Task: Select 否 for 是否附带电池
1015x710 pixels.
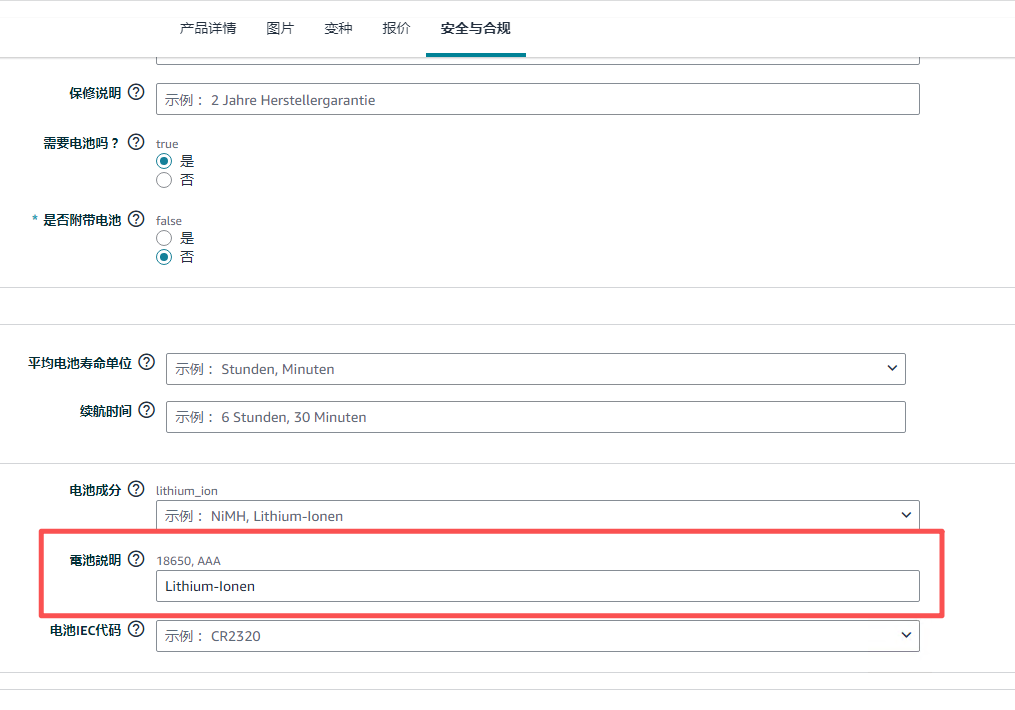Action: (x=164, y=257)
